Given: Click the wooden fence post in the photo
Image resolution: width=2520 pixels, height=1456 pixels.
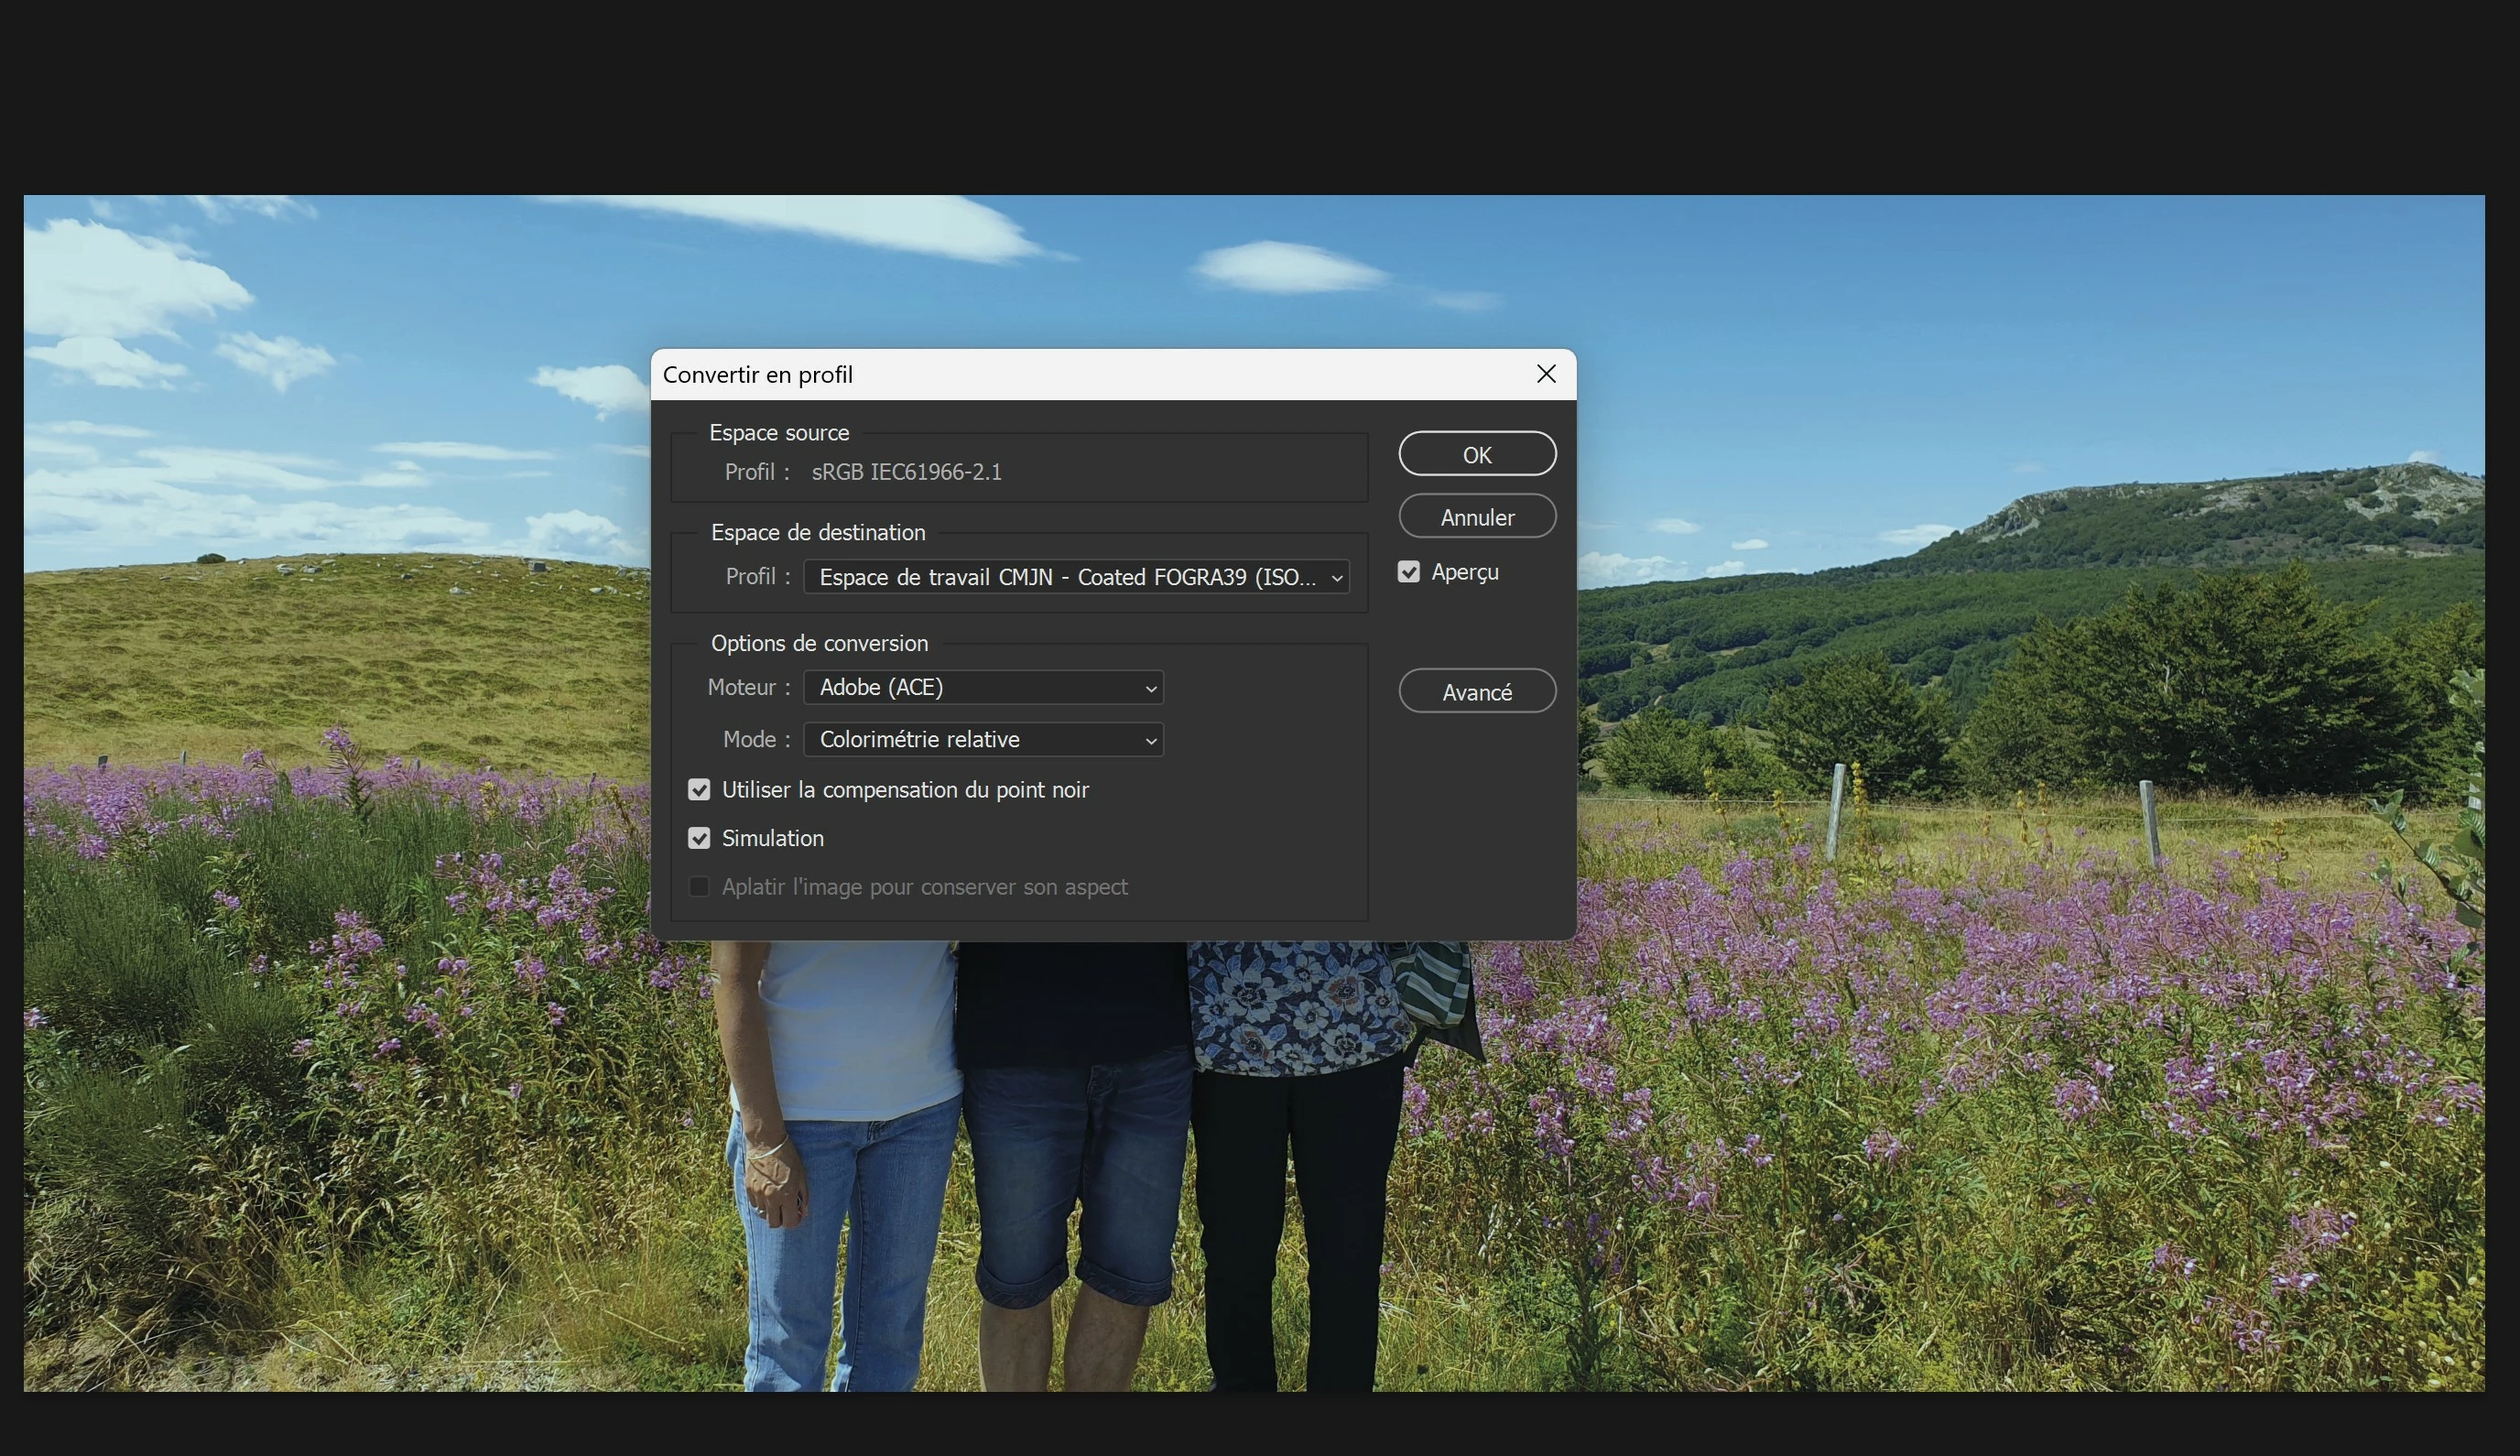Looking at the screenshot, I should click(x=1836, y=810).
